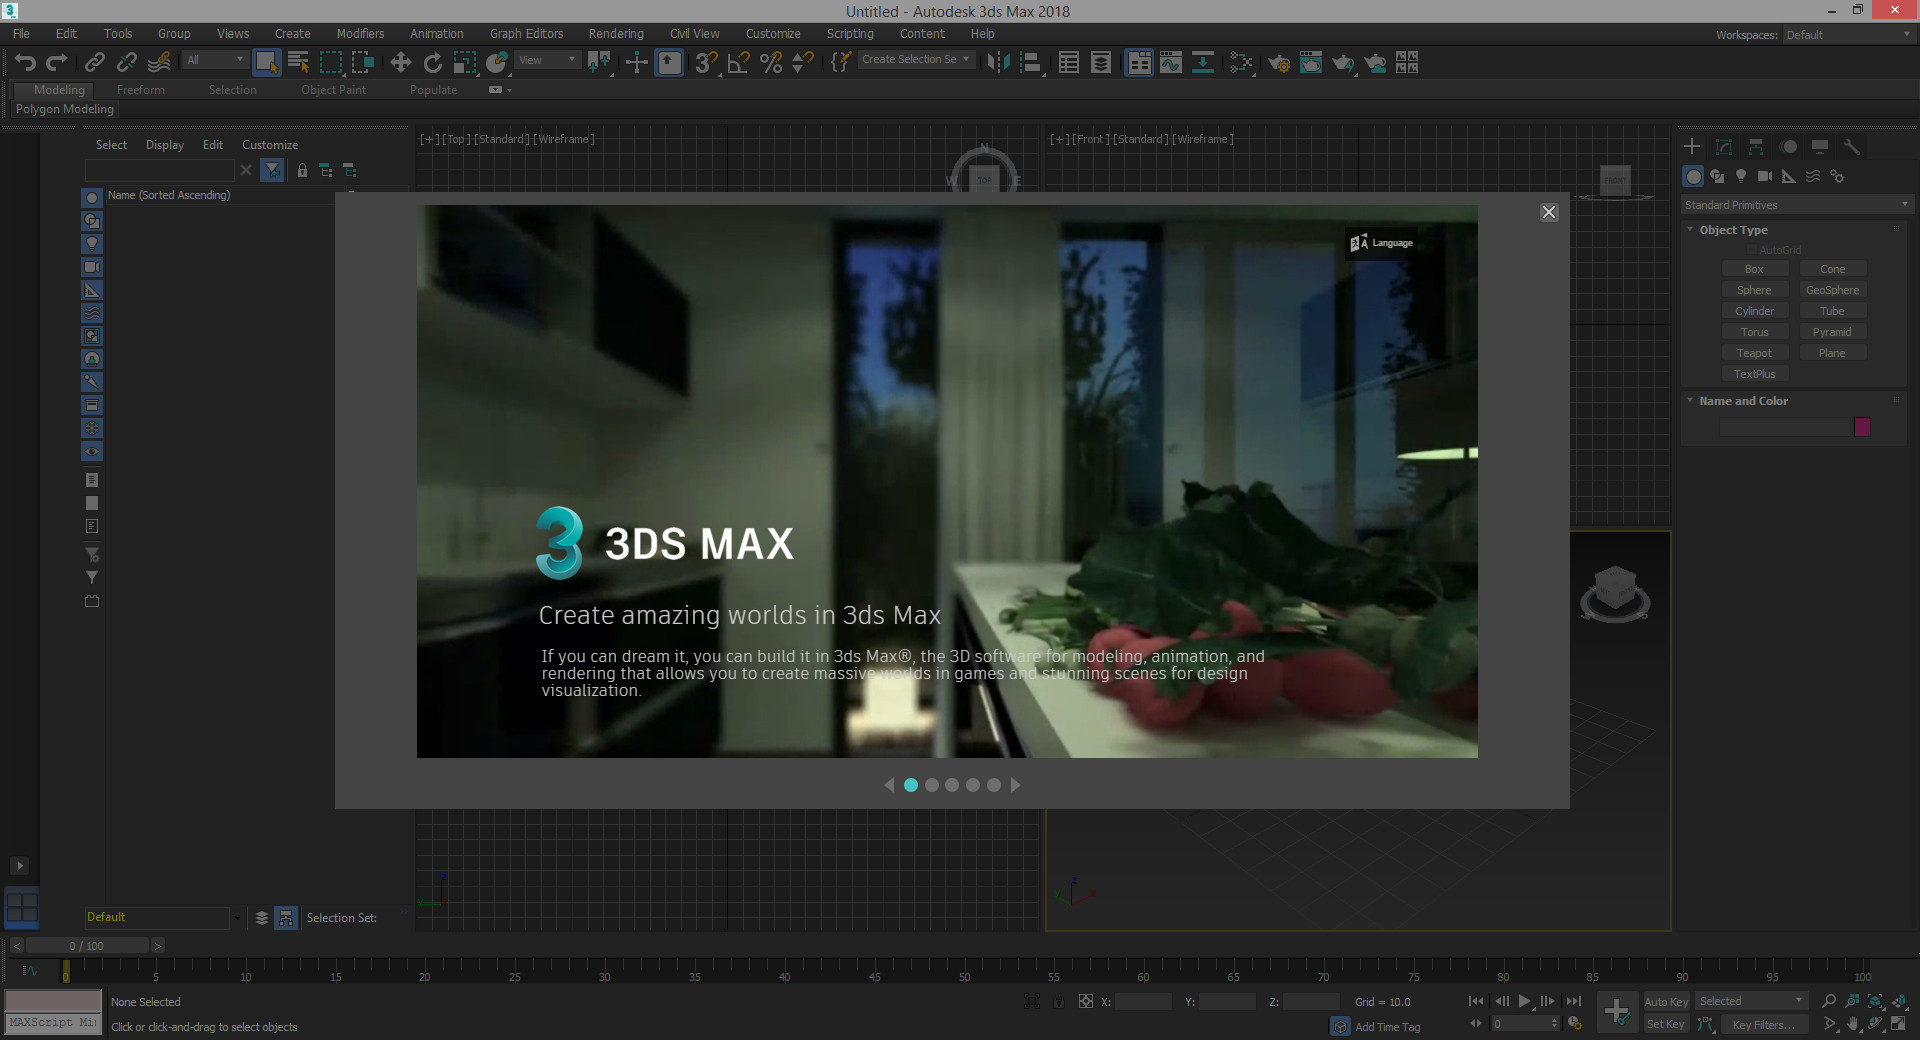Activate Bind to Space Warp tool
1920x1040 pixels.
pyautogui.click(x=158, y=63)
